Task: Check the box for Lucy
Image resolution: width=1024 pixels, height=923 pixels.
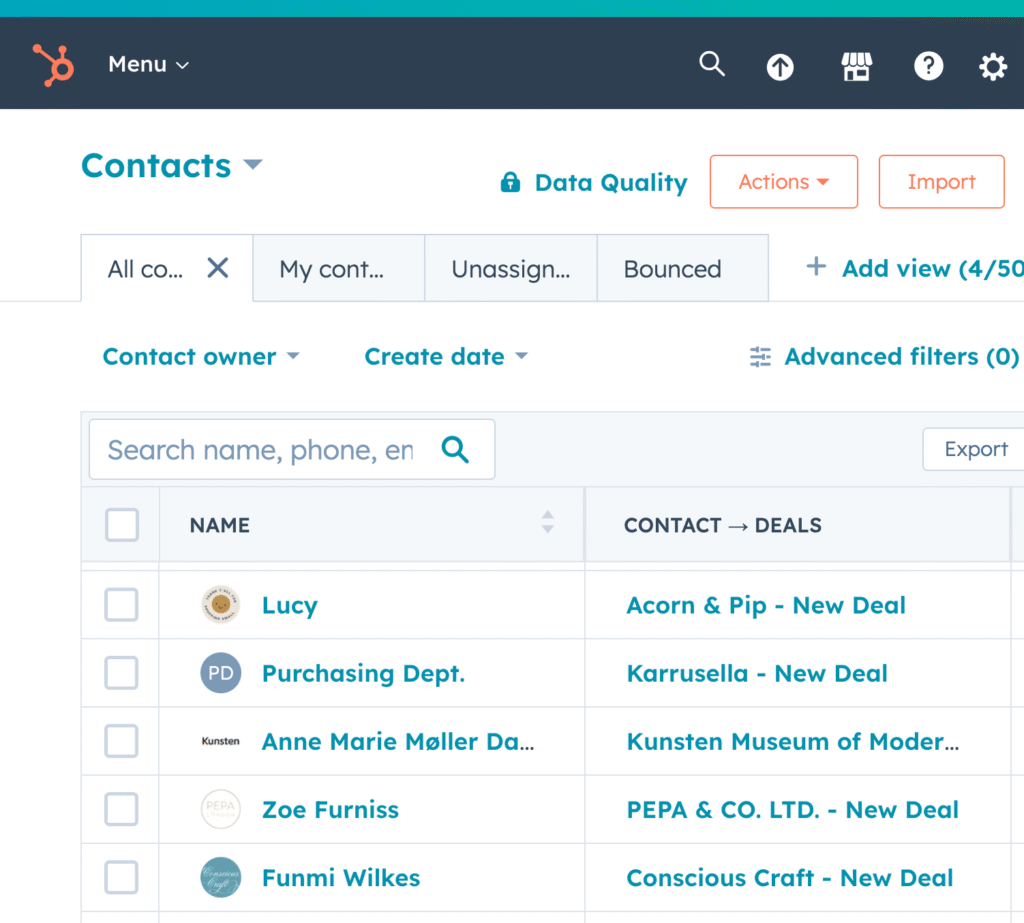Action: coord(121,604)
